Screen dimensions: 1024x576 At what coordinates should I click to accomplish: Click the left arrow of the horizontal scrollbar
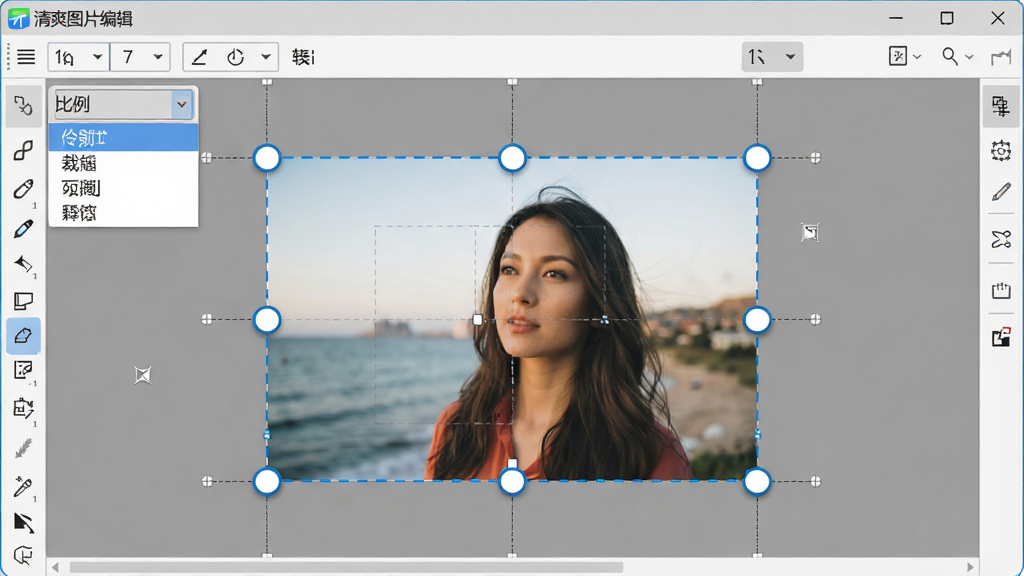pos(55,567)
